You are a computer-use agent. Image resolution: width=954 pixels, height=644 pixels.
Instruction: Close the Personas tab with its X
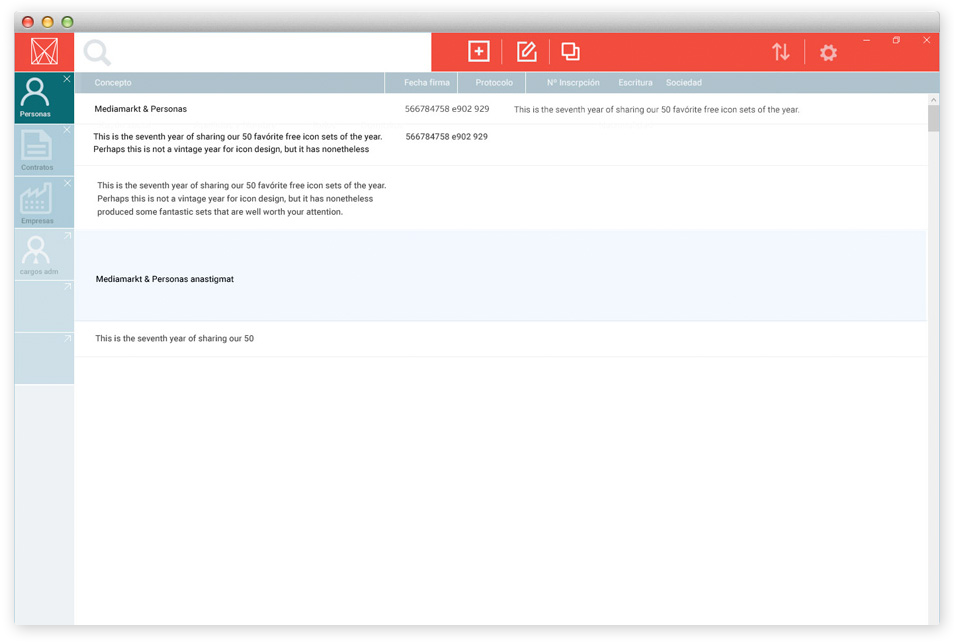[67, 79]
